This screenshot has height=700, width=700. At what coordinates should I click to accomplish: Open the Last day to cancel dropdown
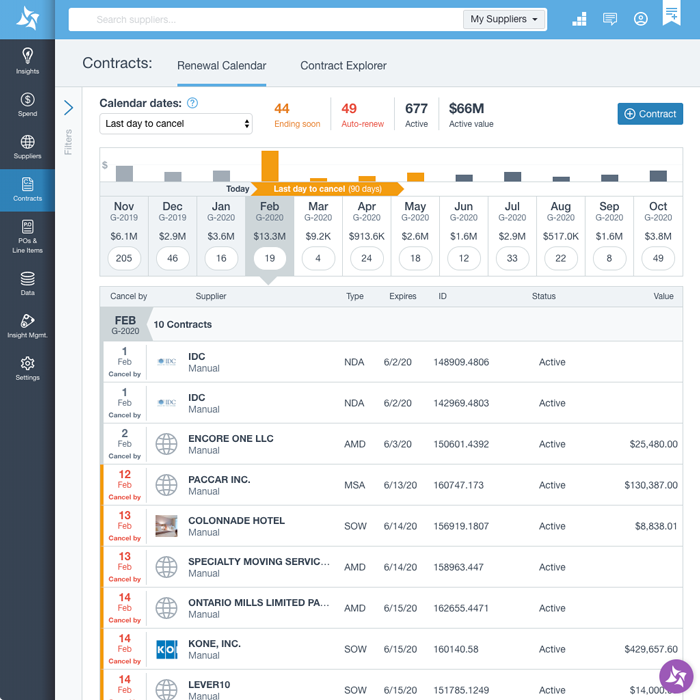click(176, 124)
